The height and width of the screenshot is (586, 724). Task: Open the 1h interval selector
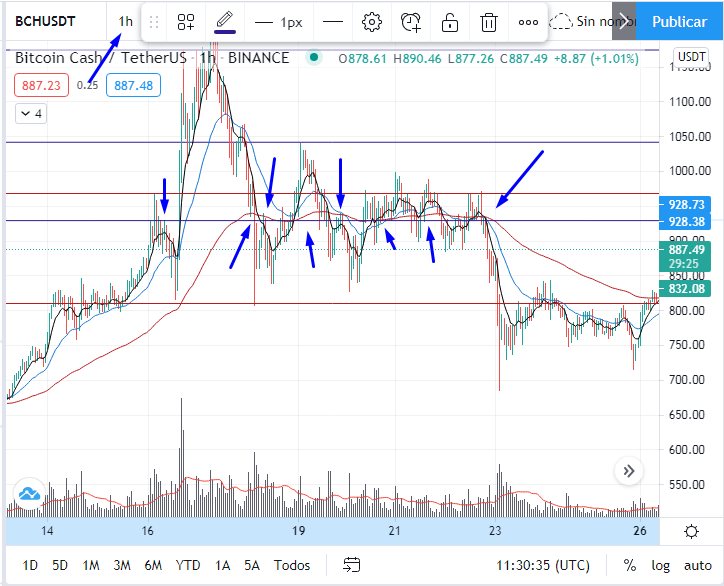click(x=125, y=21)
